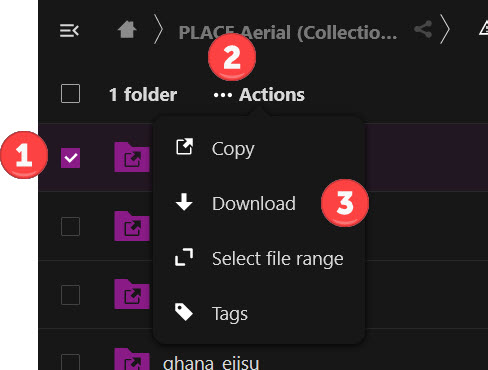Choose Select file range menu entry

[x=277, y=259]
